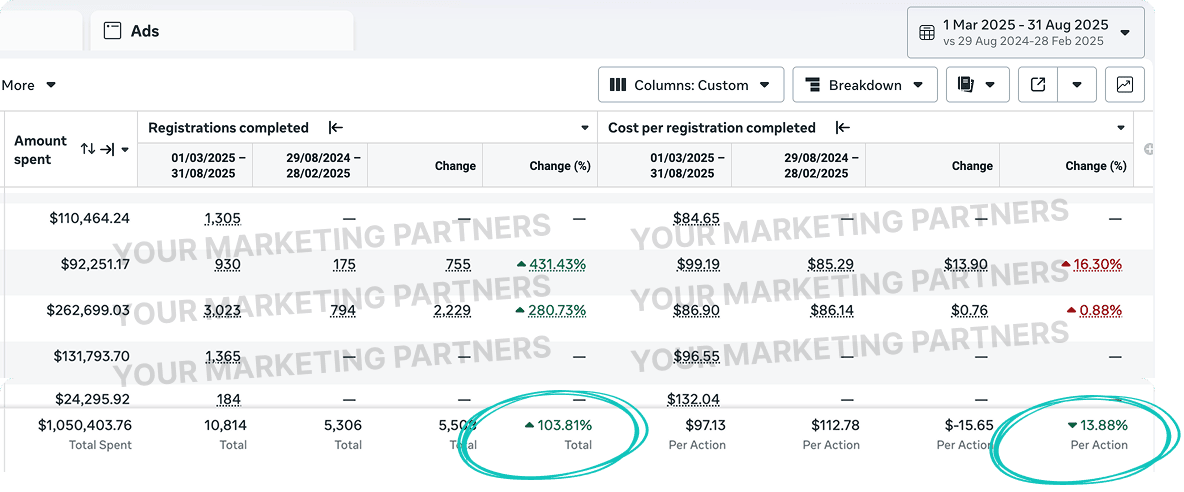Click the $262,699.03 amount cell

tap(88, 310)
